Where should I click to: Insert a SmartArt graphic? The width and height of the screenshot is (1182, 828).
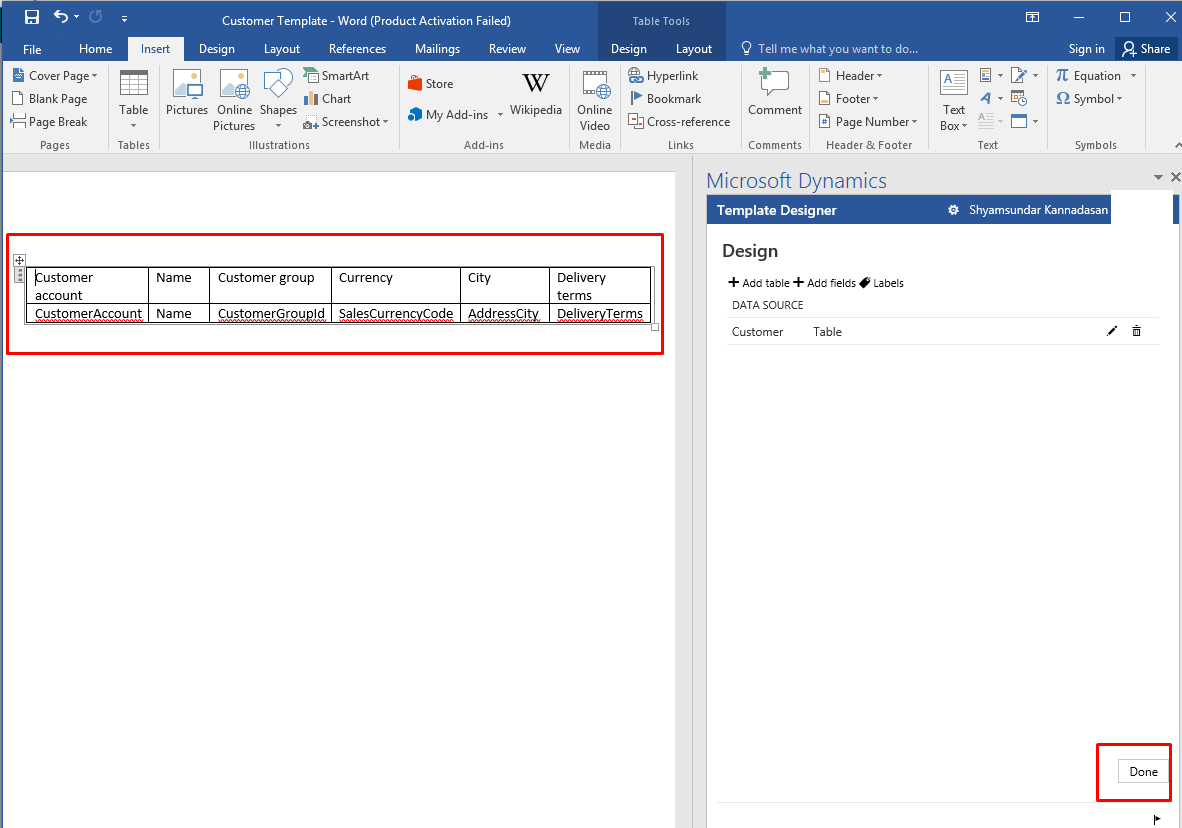[x=336, y=75]
